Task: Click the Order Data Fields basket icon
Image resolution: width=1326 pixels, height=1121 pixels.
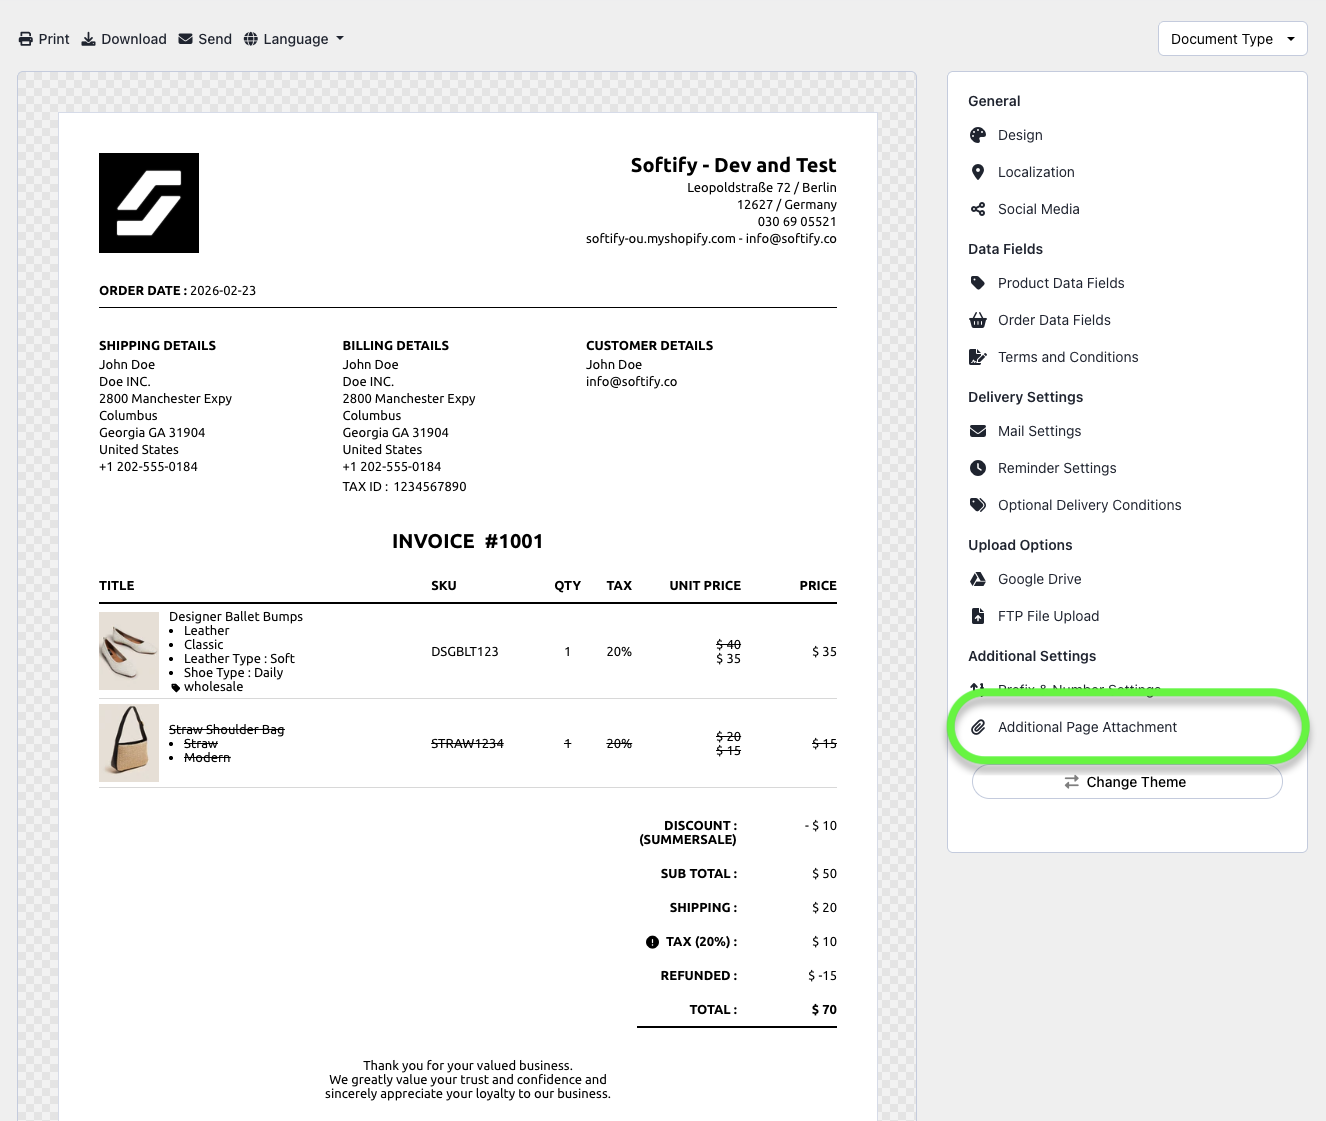Action: (x=978, y=320)
